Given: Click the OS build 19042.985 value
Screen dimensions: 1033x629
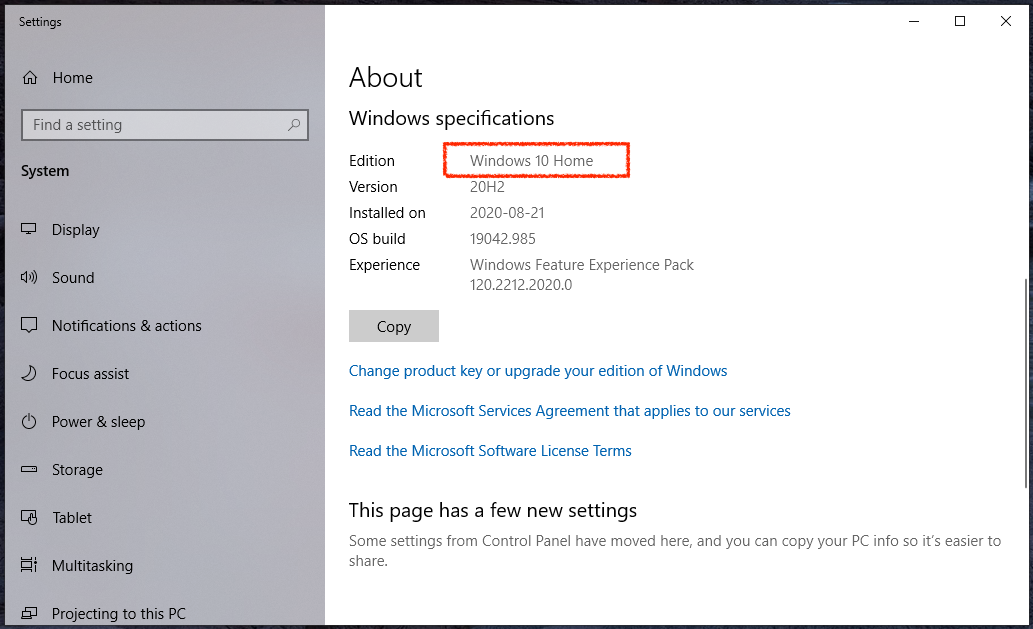Looking at the screenshot, I should (x=502, y=239).
